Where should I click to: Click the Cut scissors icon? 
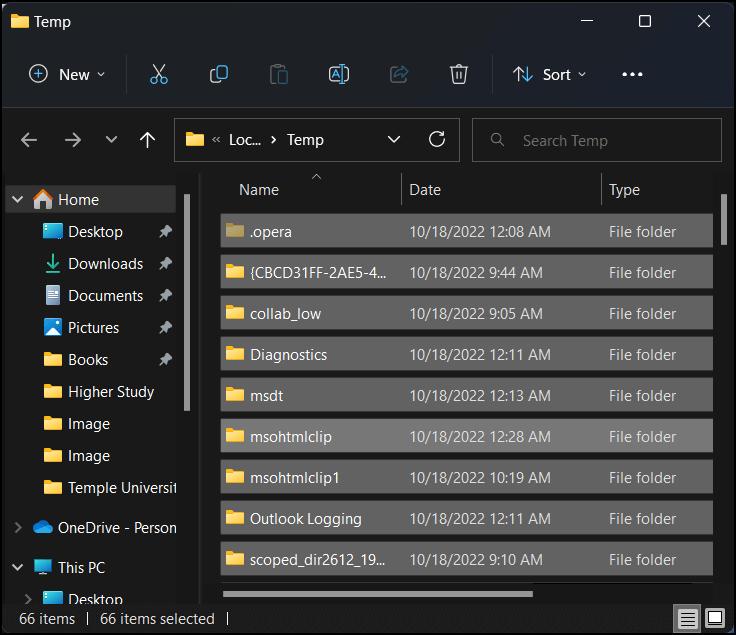(x=158, y=74)
